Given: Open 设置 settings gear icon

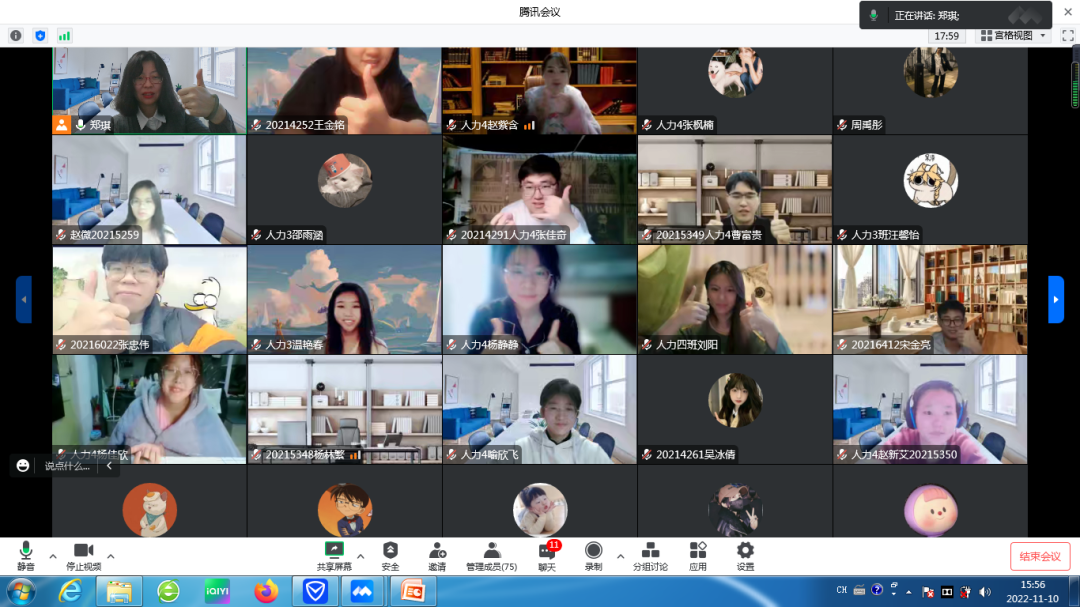Looking at the screenshot, I should (745, 555).
